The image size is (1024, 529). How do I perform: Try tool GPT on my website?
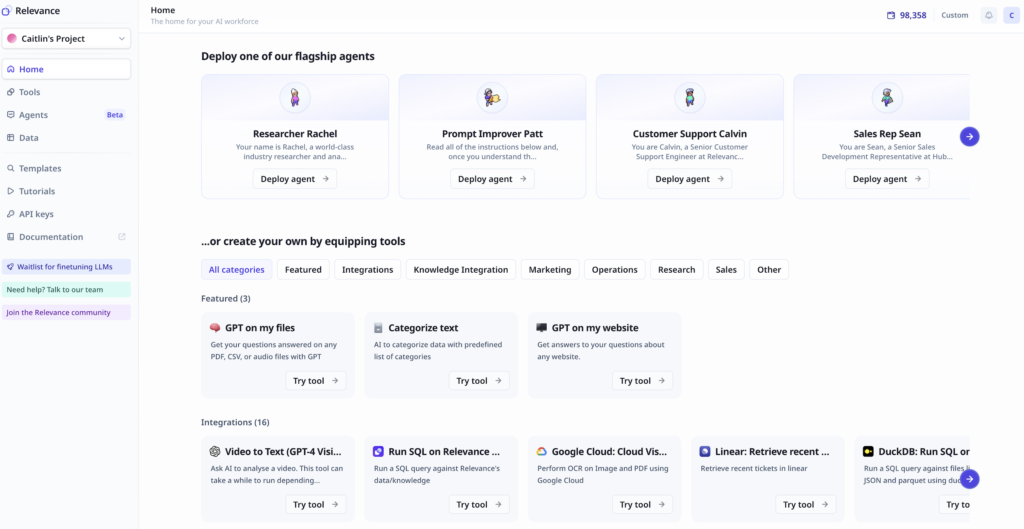tap(643, 381)
